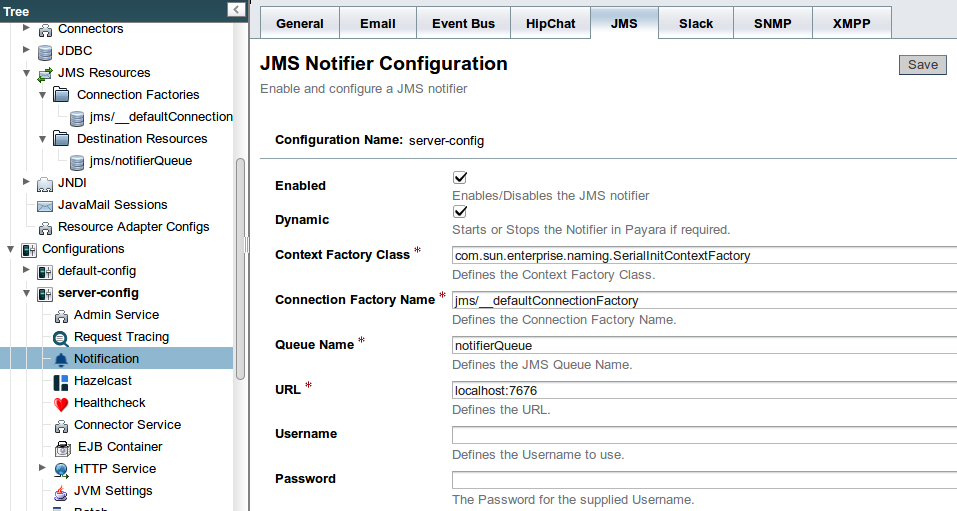This screenshot has height=511, width=957.
Task: Open the JVM Settings tree link
Action: (x=113, y=490)
